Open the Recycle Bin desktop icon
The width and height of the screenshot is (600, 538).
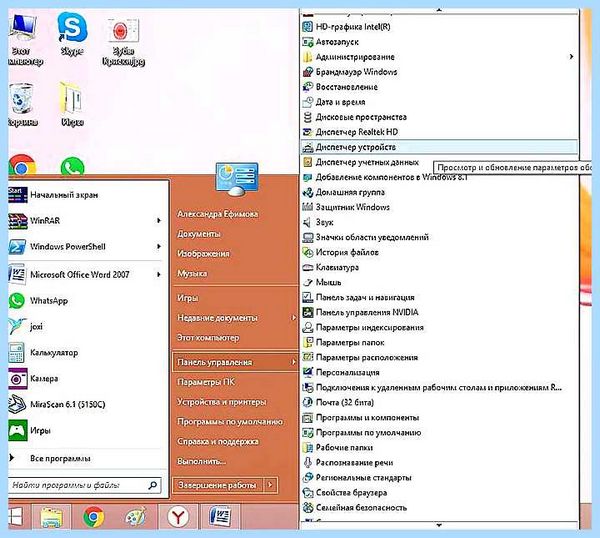pyautogui.click(x=21, y=104)
